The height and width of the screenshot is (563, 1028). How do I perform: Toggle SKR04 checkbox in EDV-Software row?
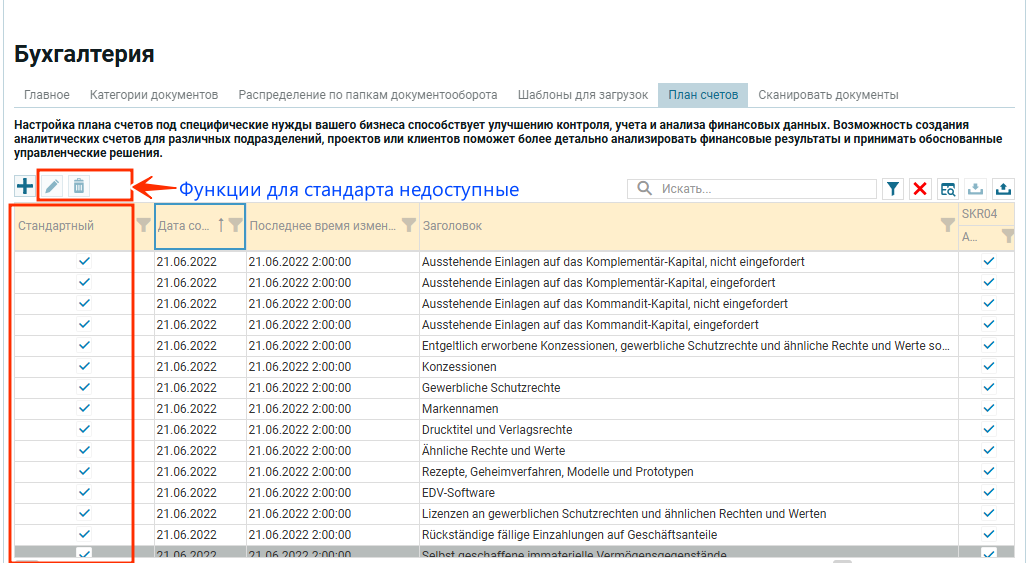(x=989, y=493)
